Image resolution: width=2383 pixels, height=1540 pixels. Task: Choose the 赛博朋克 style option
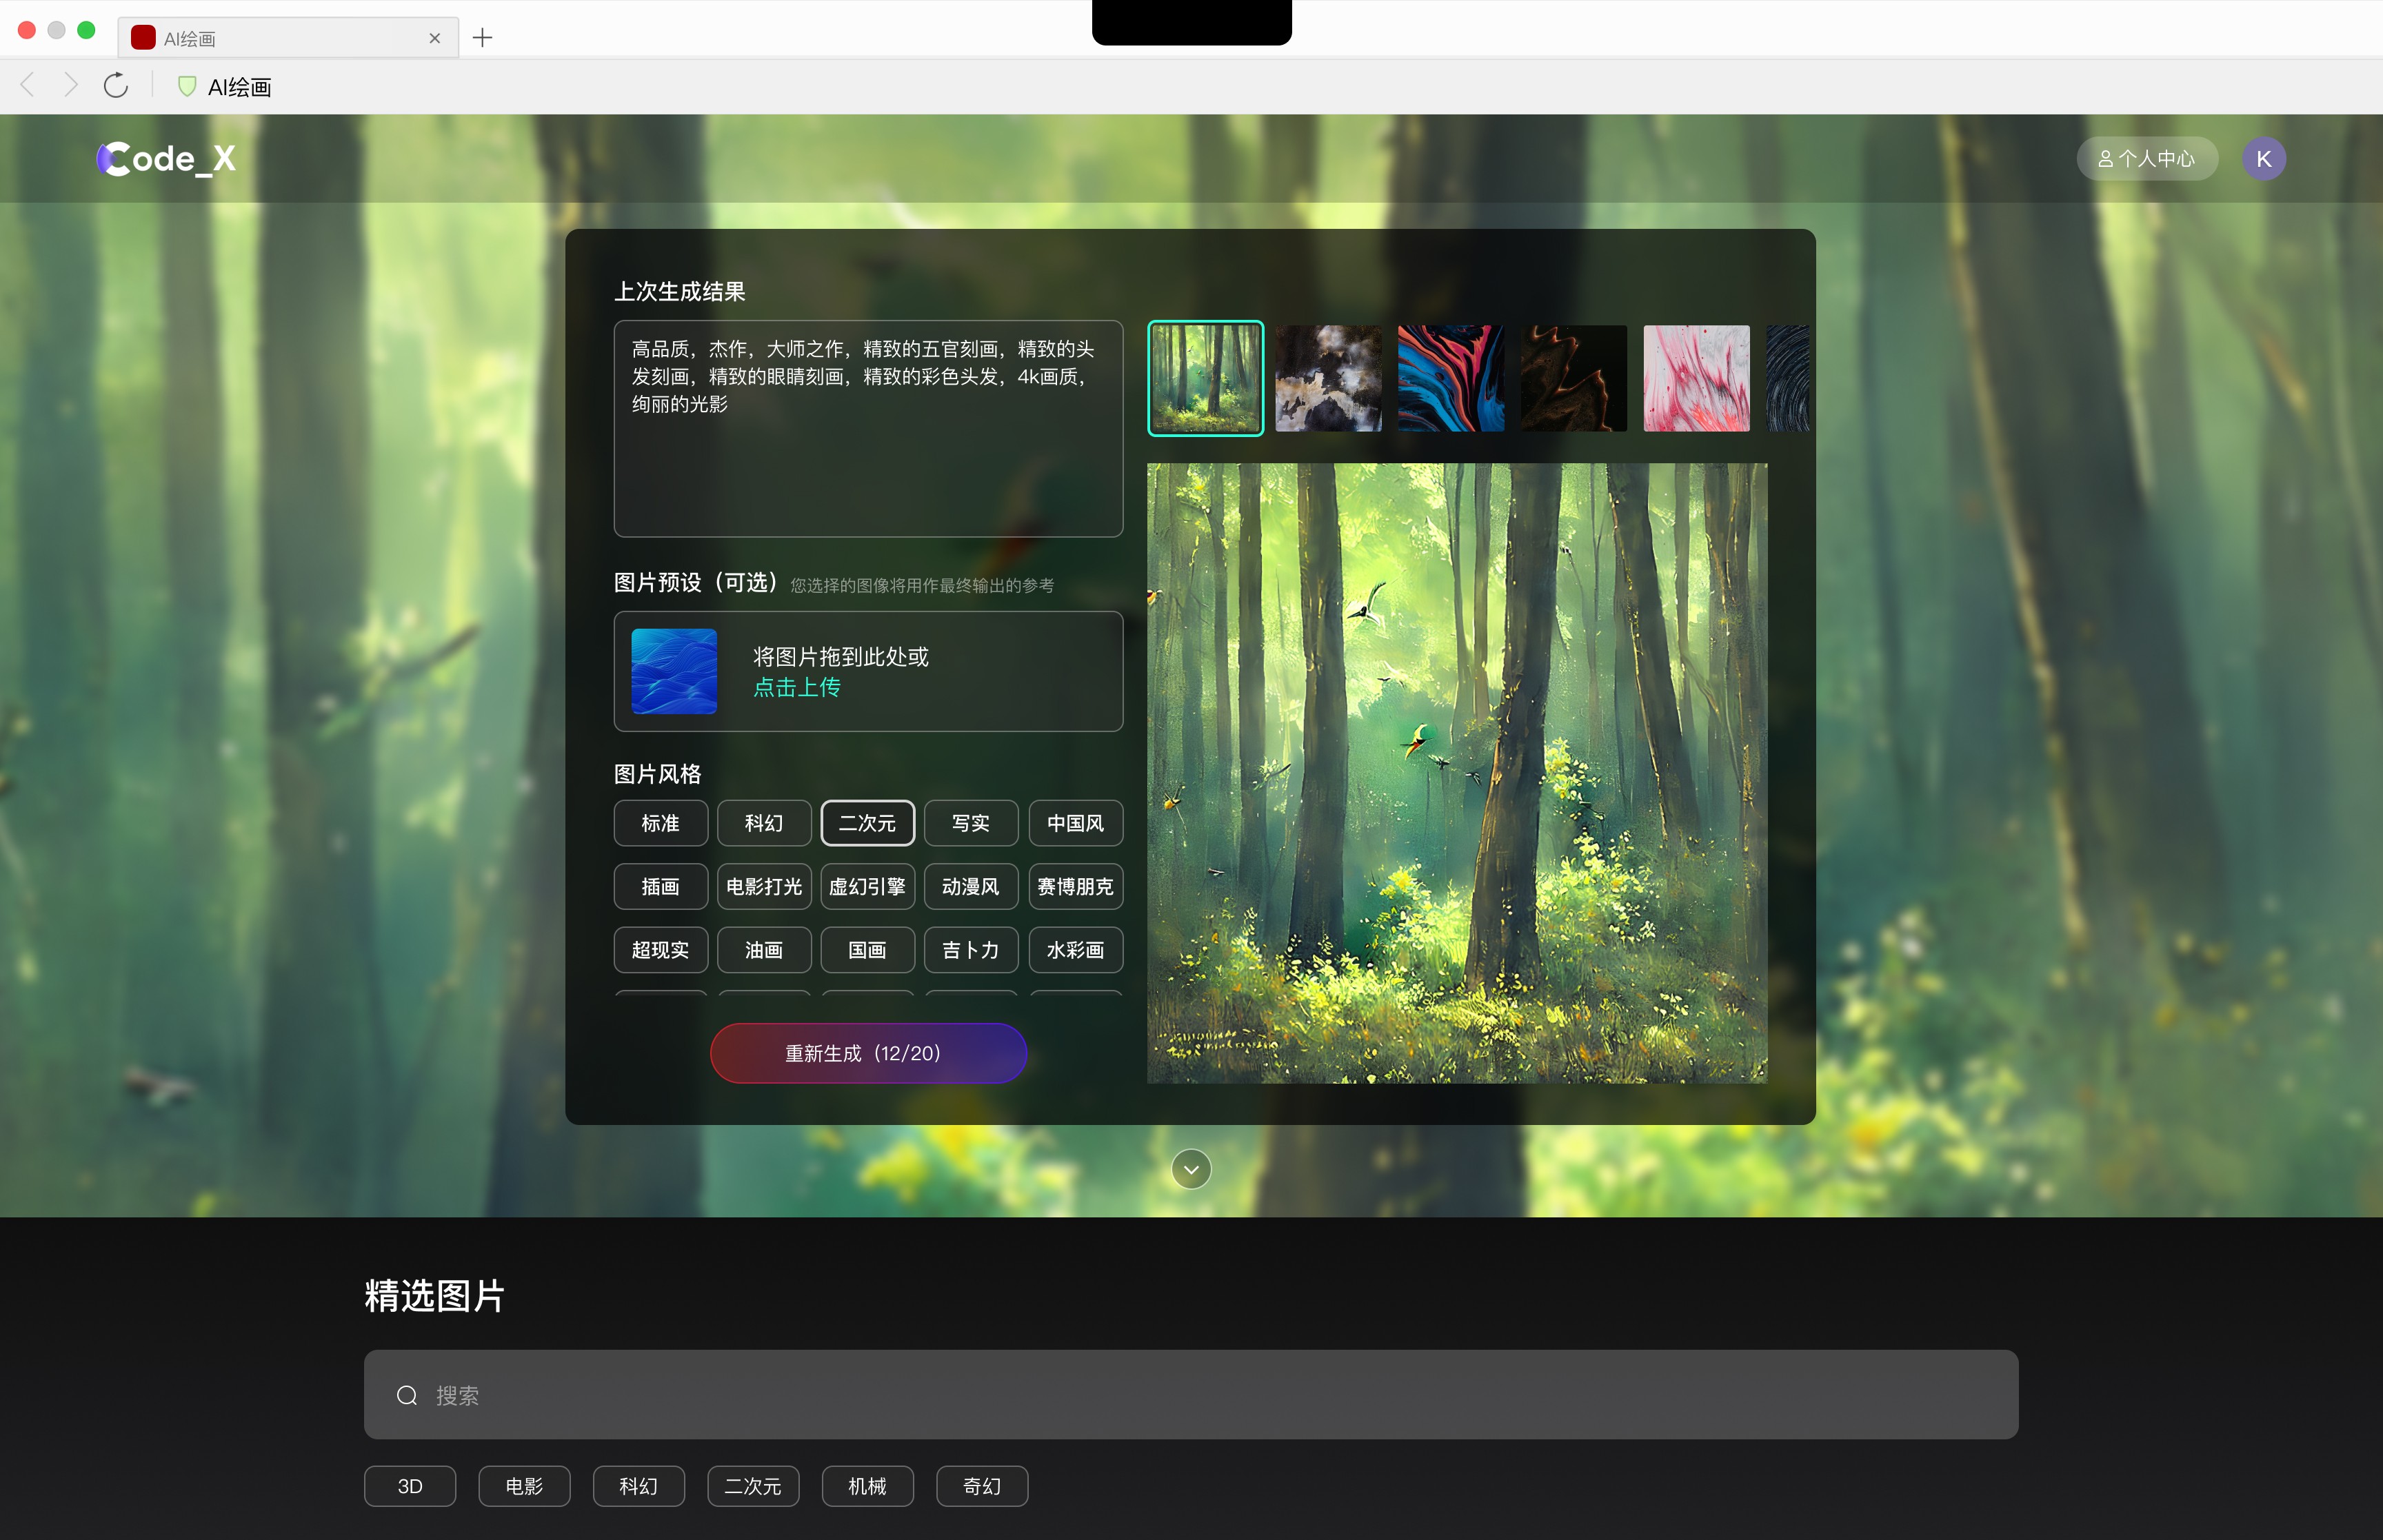pyautogui.click(x=1075, y=886)
